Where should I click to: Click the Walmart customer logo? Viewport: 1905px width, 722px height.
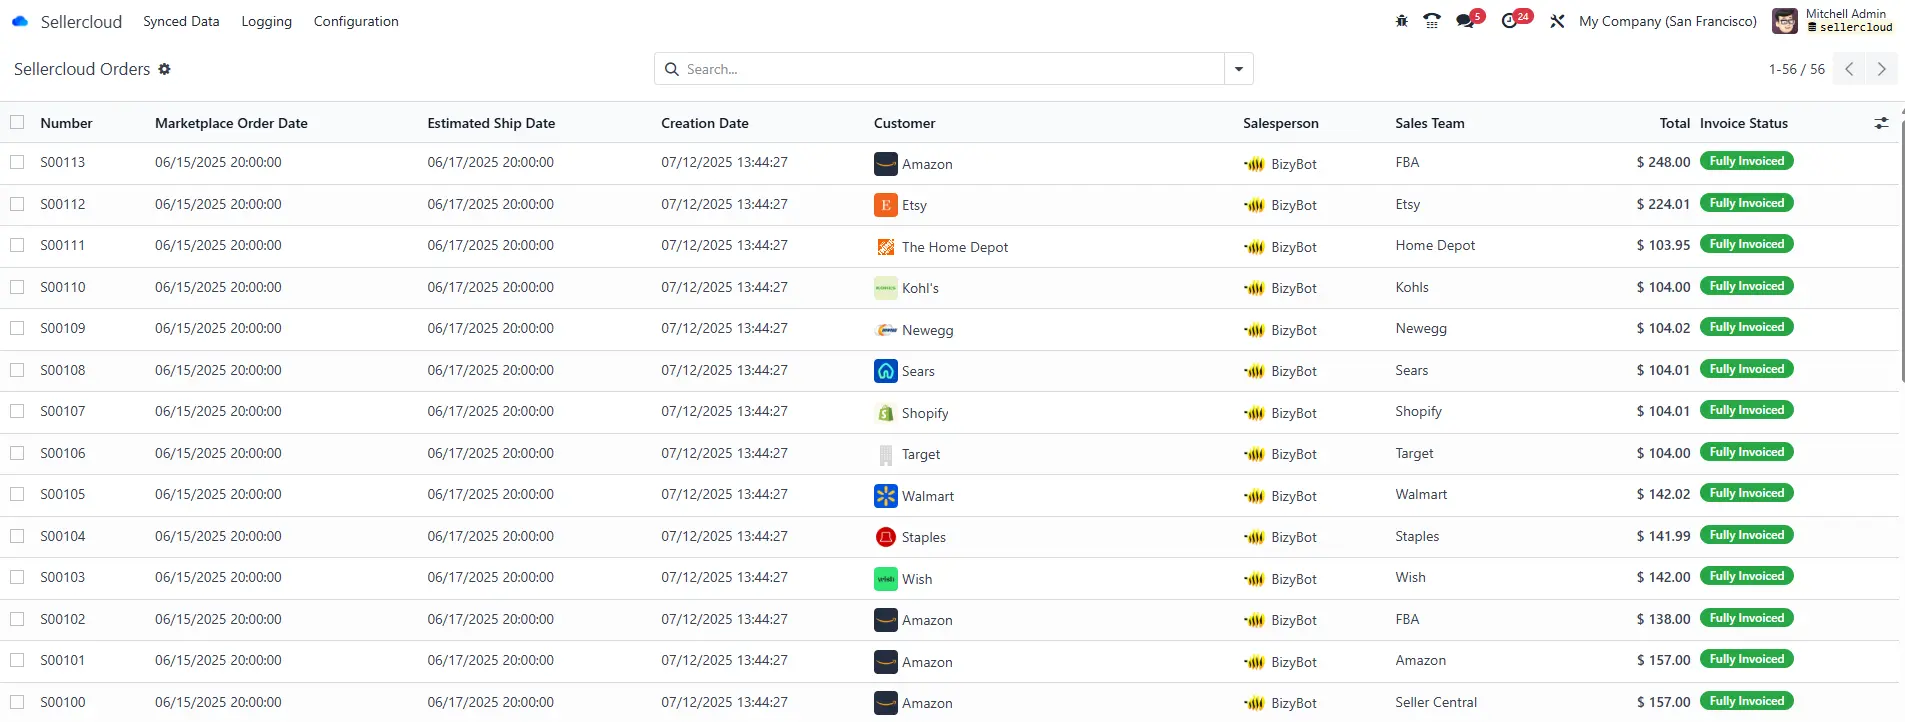886,496
